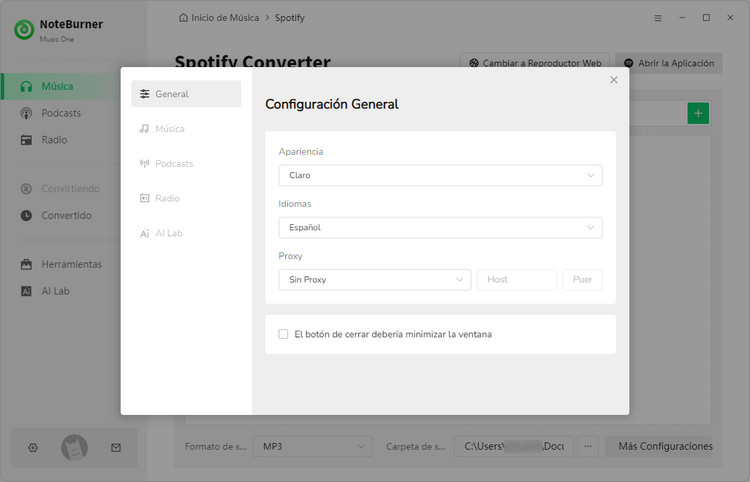Screen dimensions: 750x482
Task: Expand the MP3 format chevron
Action: 361,447
